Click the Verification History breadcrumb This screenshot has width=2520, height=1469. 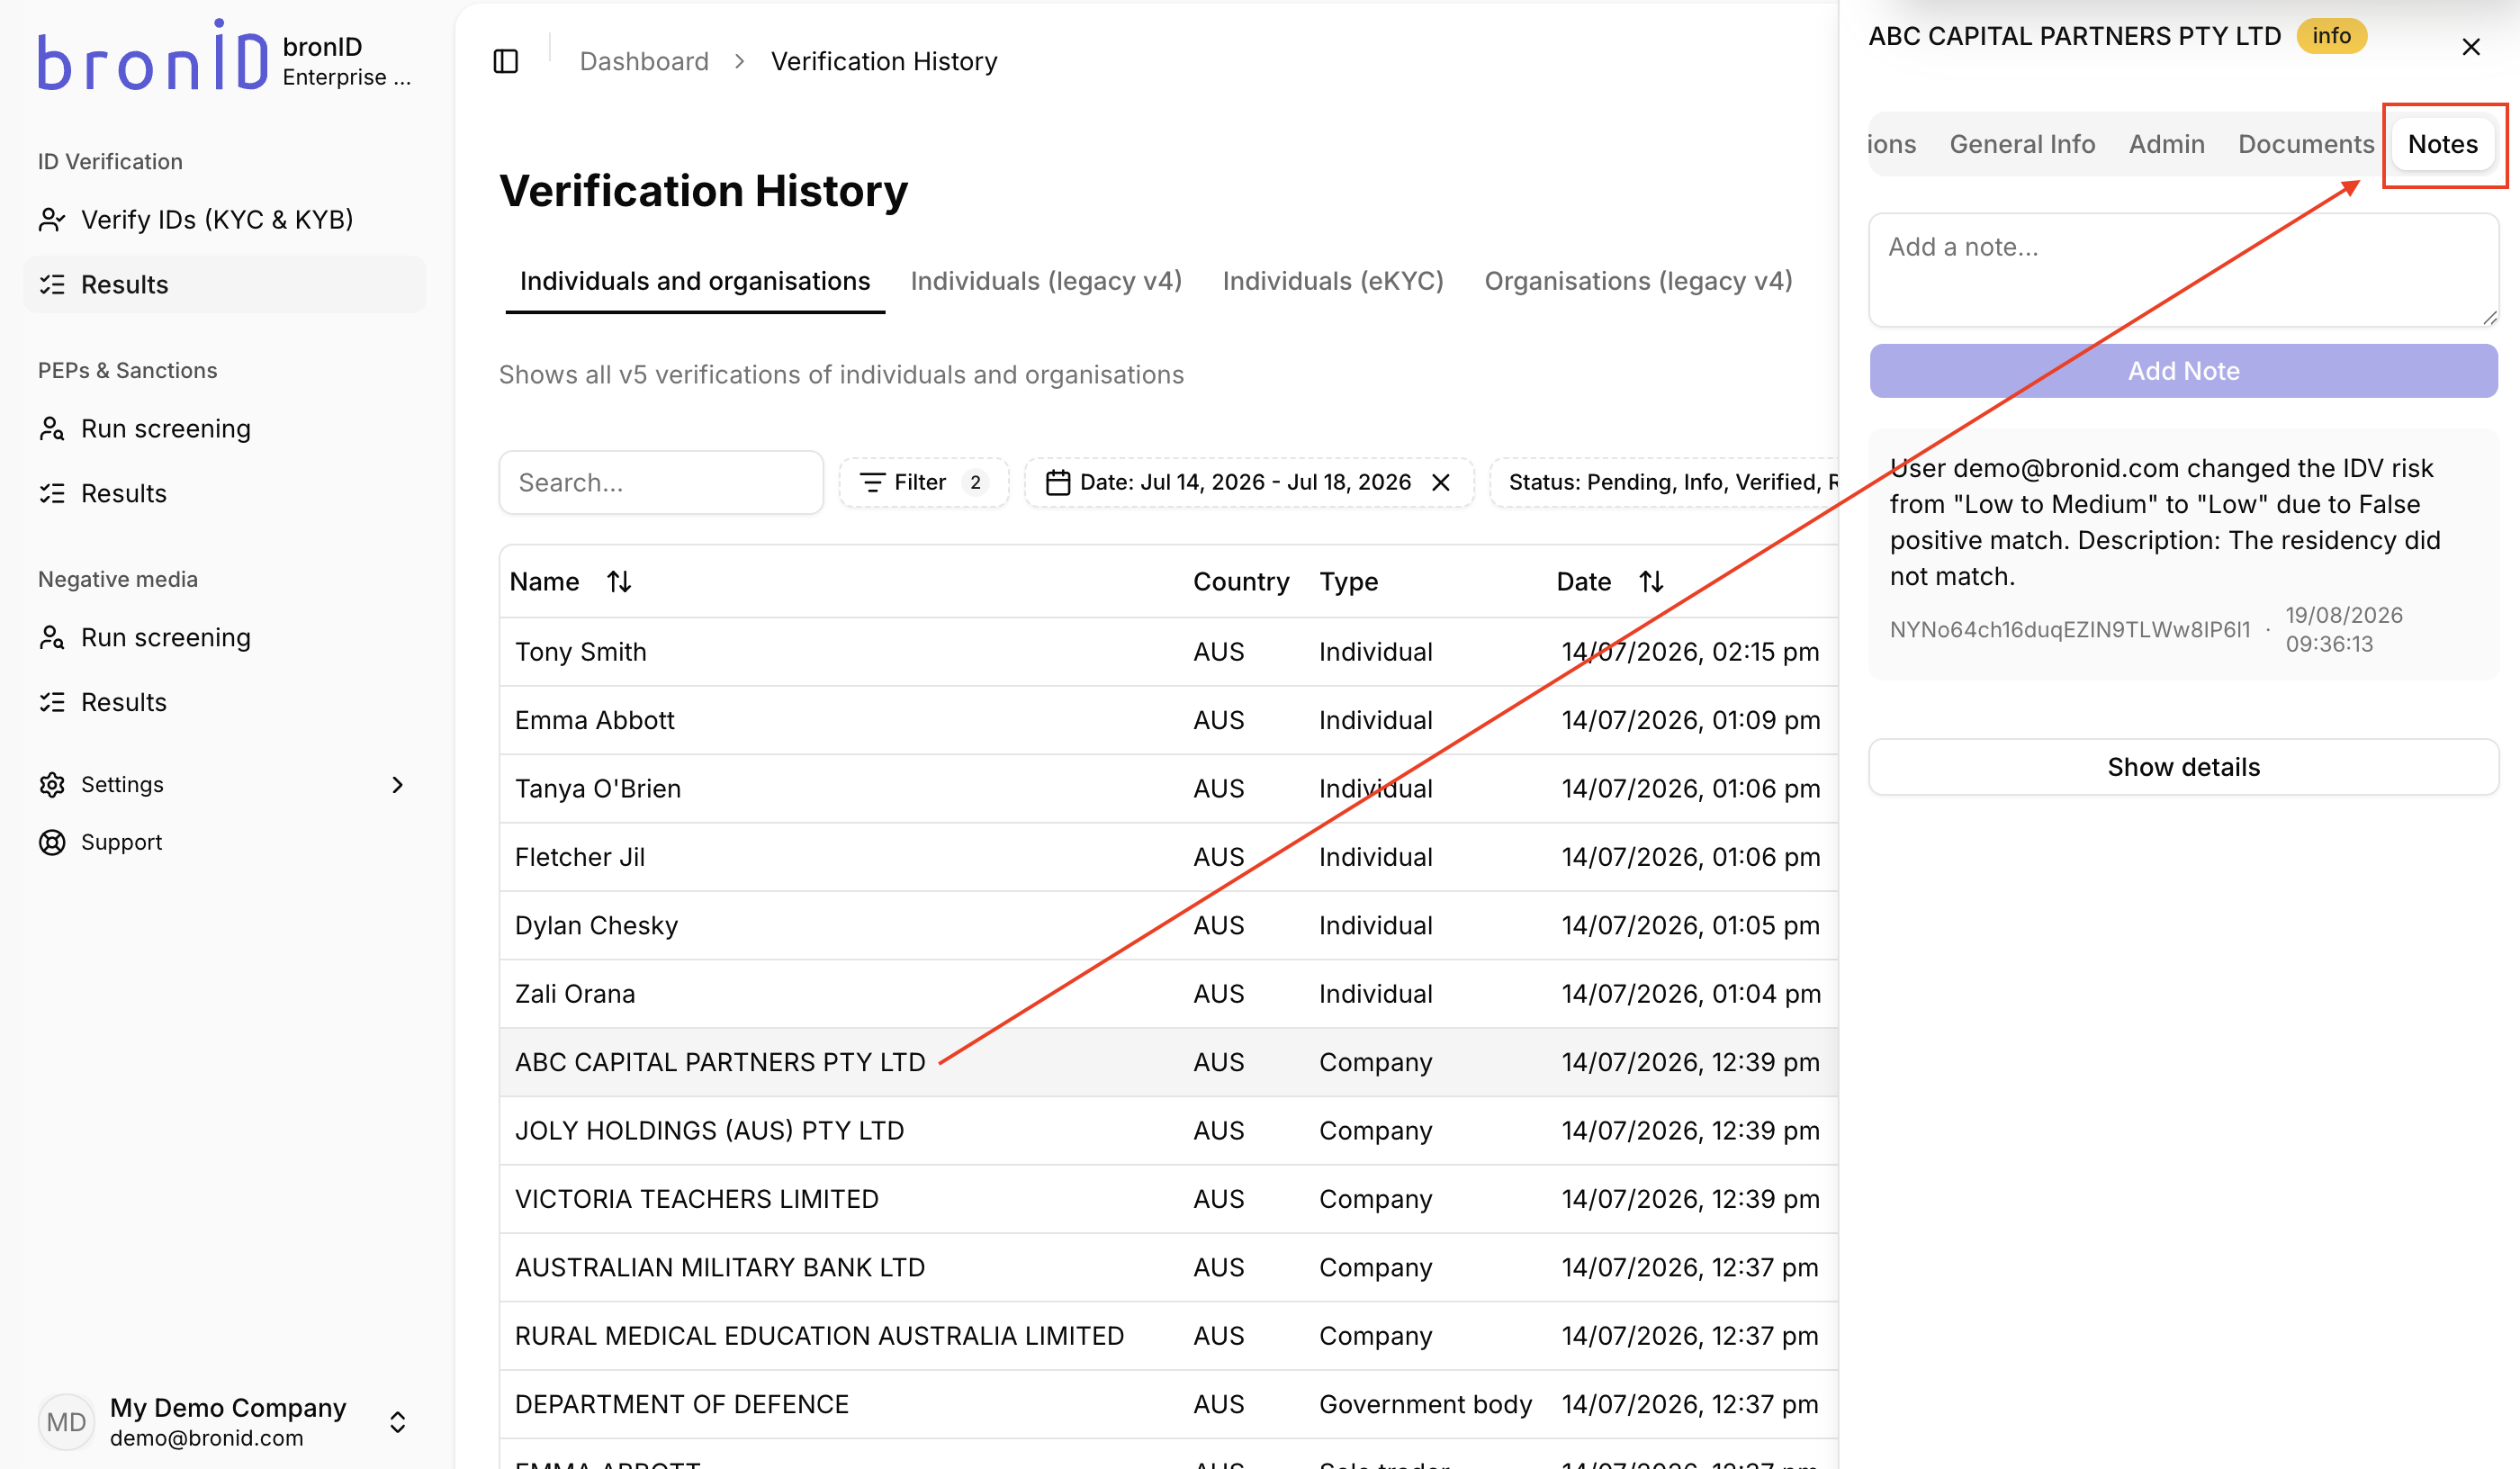pyautogui.click(x=884, y=61)
